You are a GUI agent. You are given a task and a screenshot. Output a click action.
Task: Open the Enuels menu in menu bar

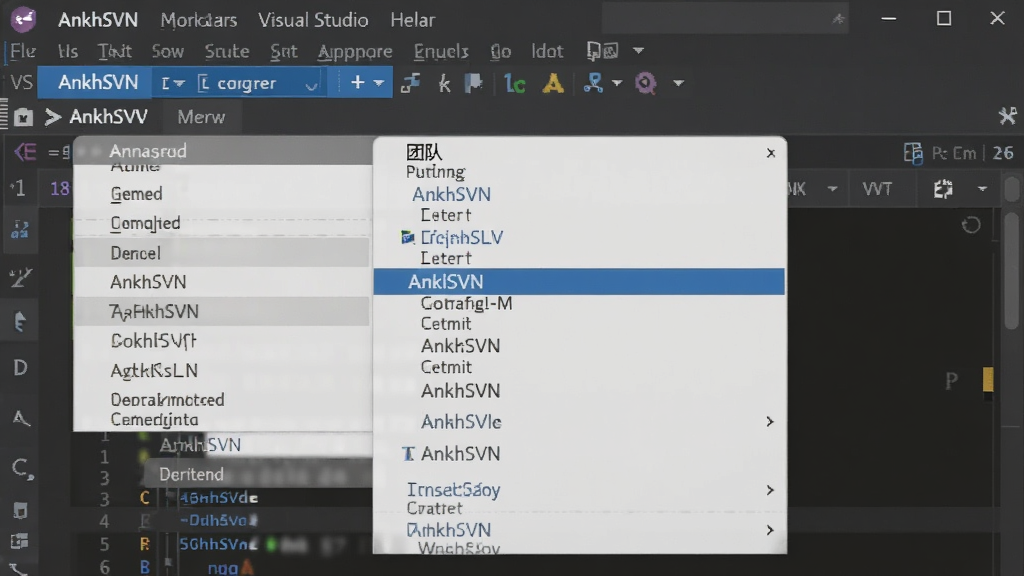(x=441, y=51)
